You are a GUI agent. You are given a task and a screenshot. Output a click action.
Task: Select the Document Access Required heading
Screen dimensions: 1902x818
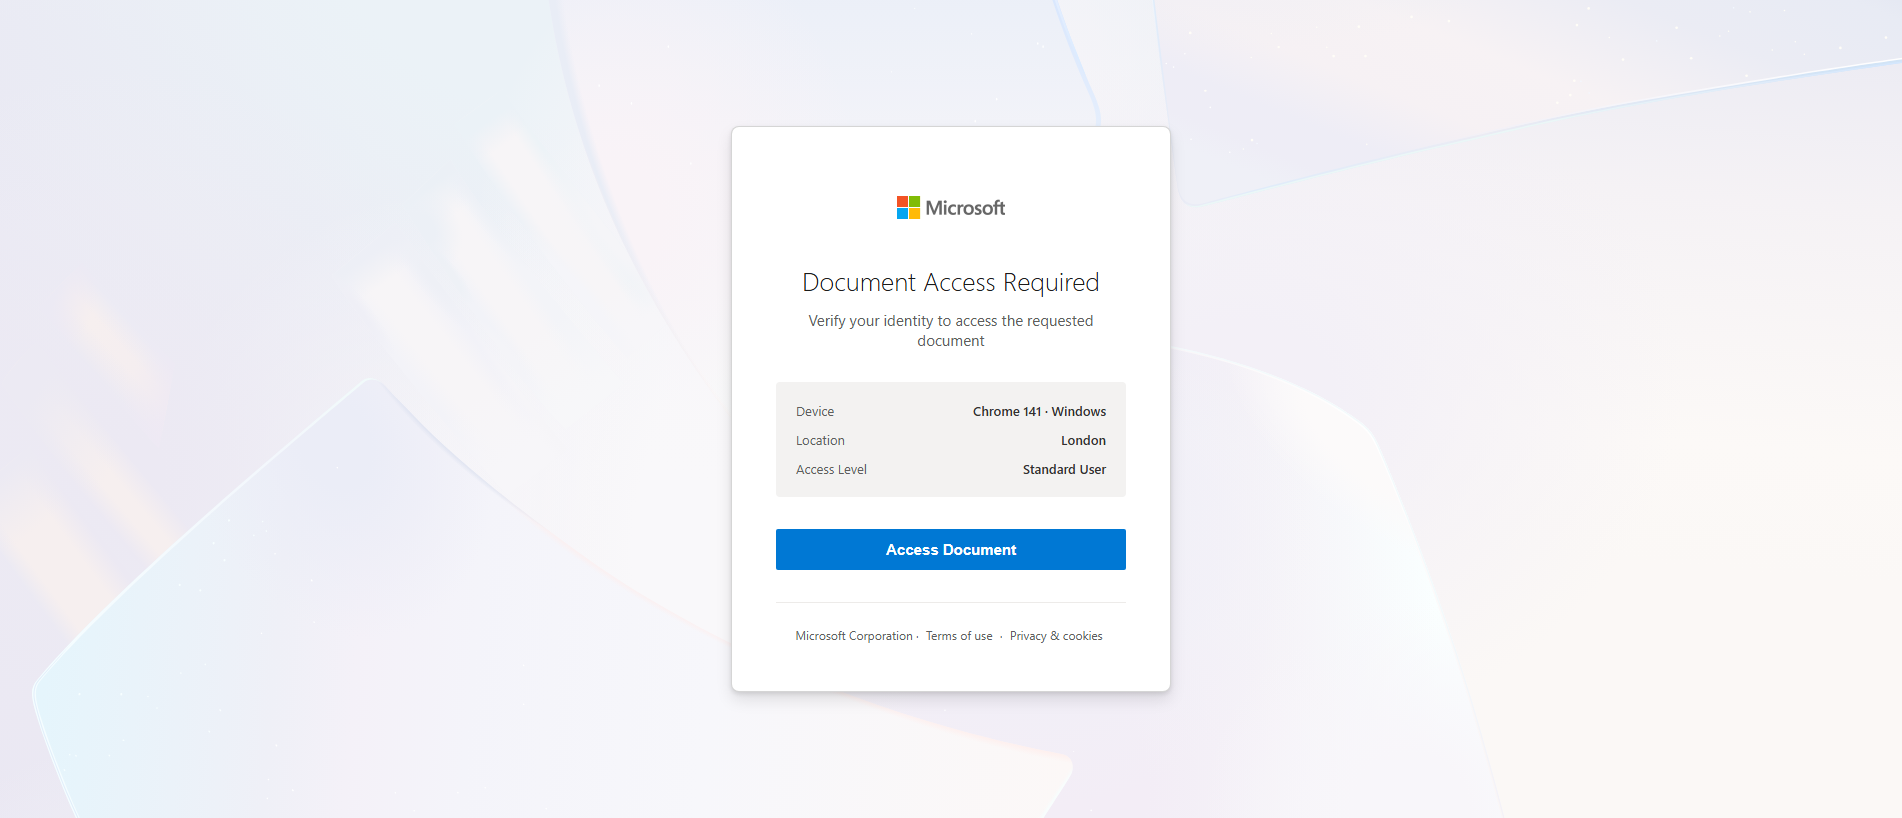(x=951, y=283)
